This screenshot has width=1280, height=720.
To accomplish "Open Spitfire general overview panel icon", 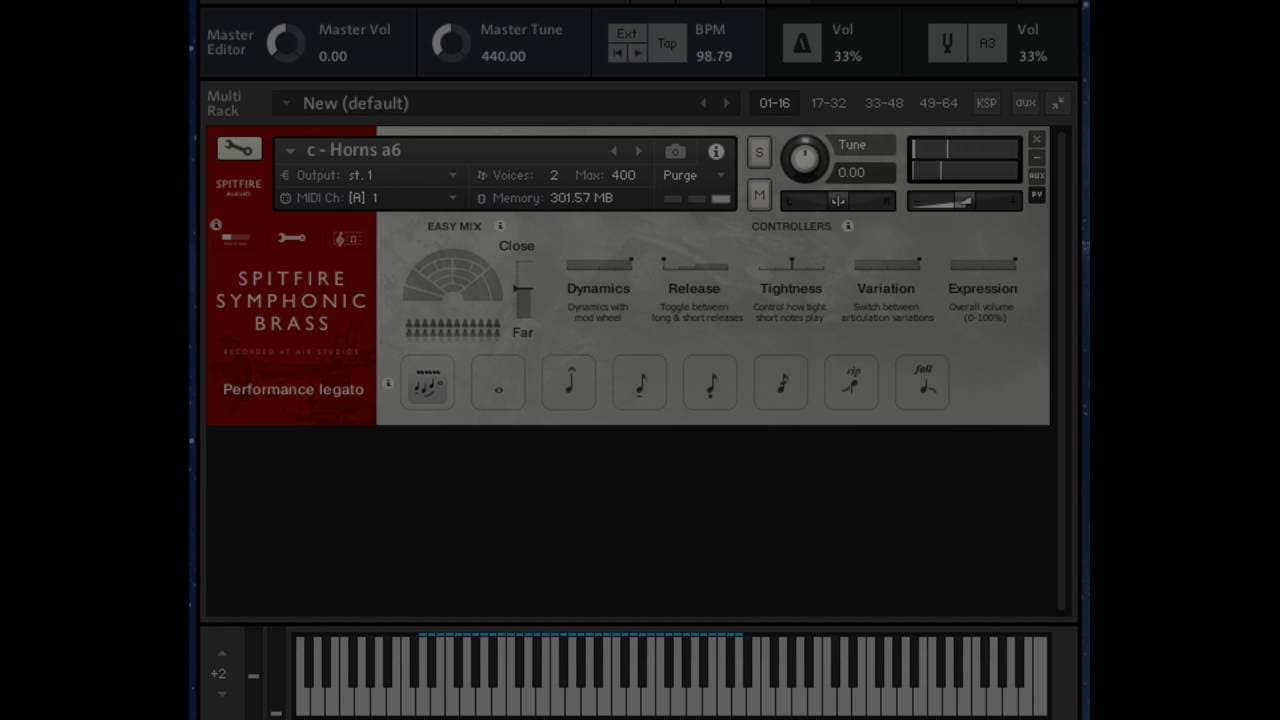I will 236,239.
